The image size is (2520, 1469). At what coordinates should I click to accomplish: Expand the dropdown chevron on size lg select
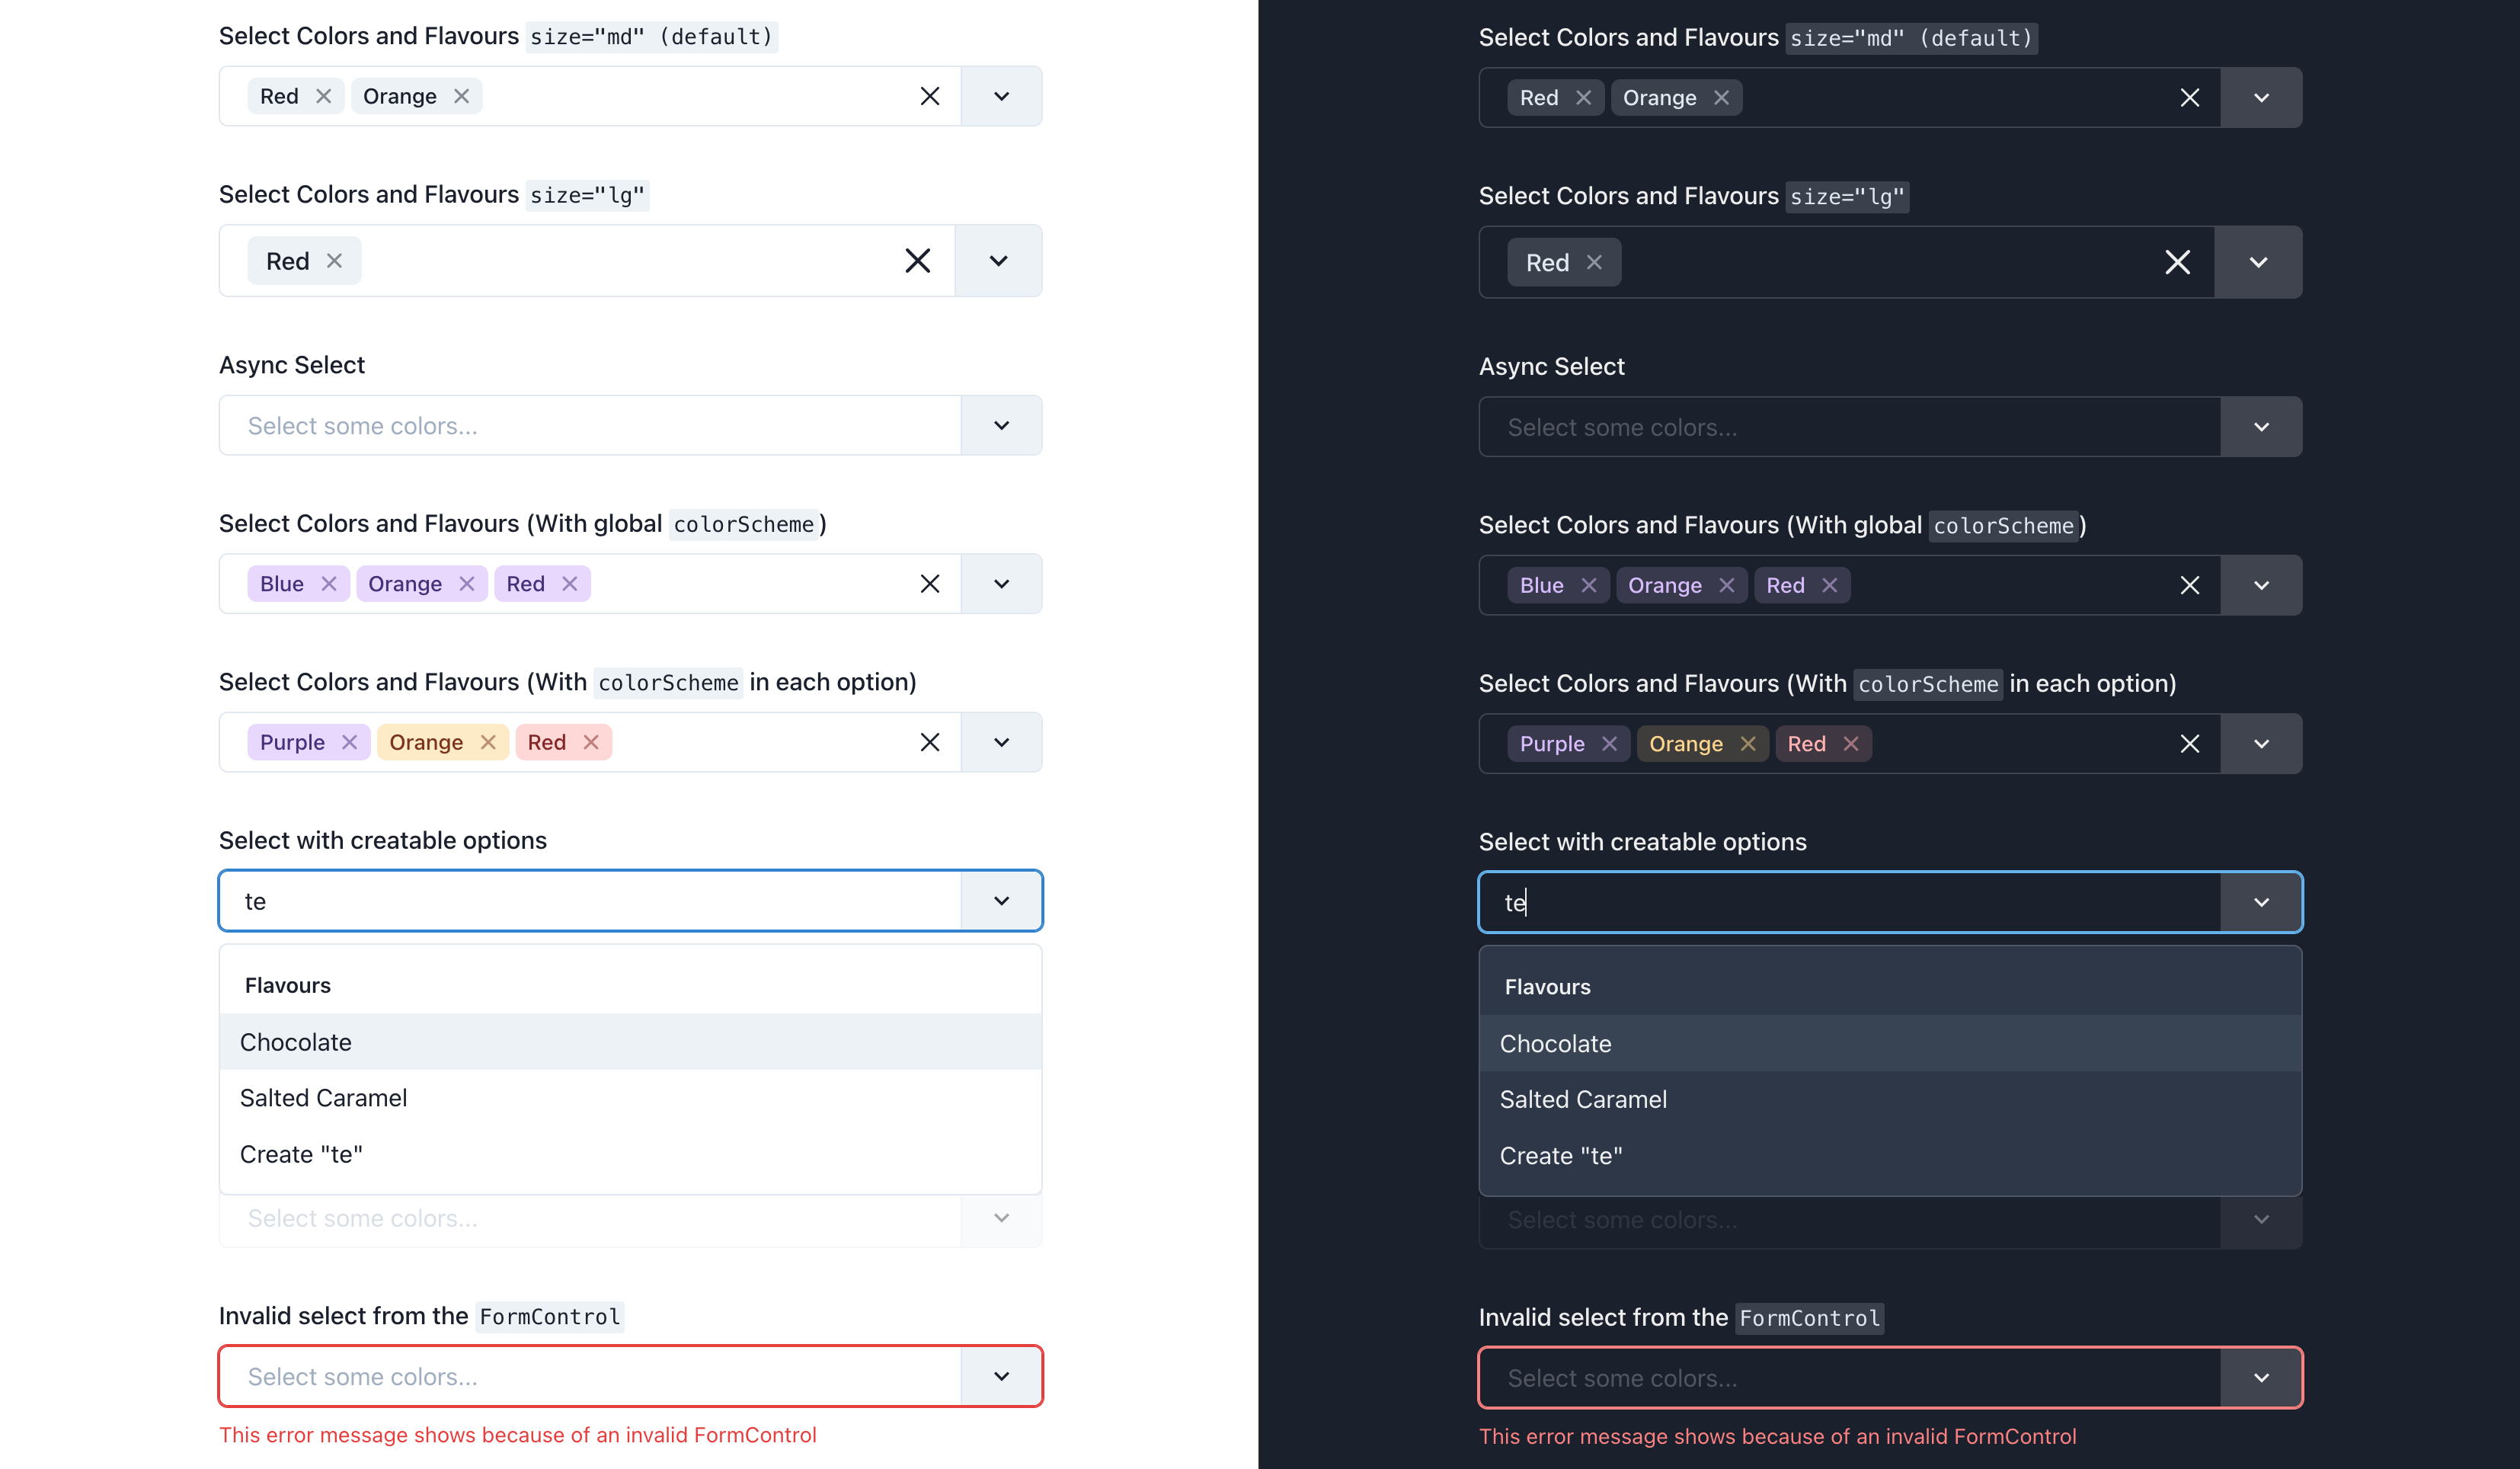pyautogui.click(x=999, y=261)
